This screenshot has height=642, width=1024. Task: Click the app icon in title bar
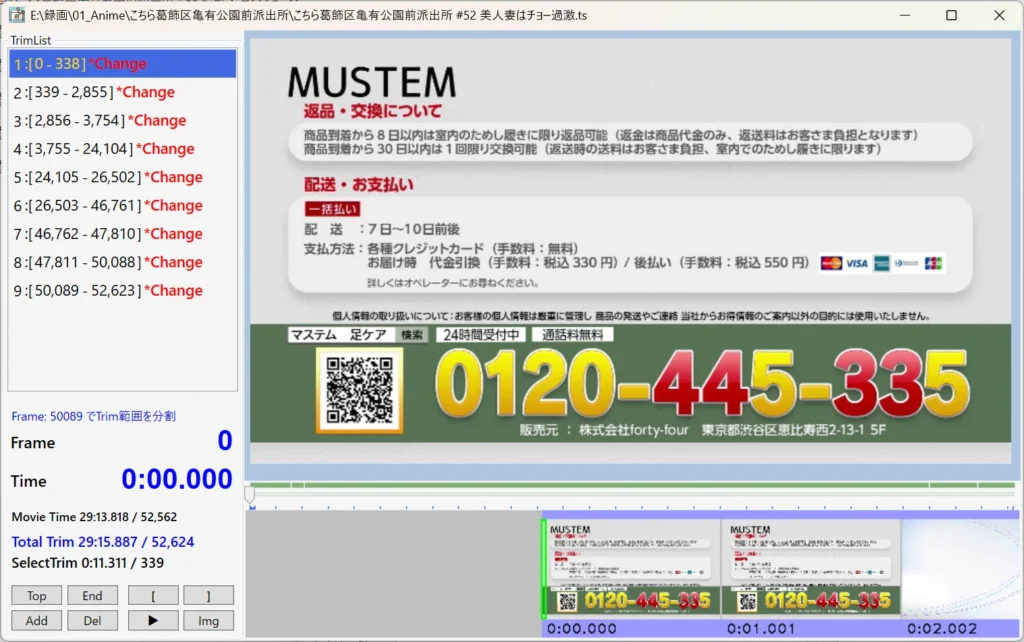[17, 16]
